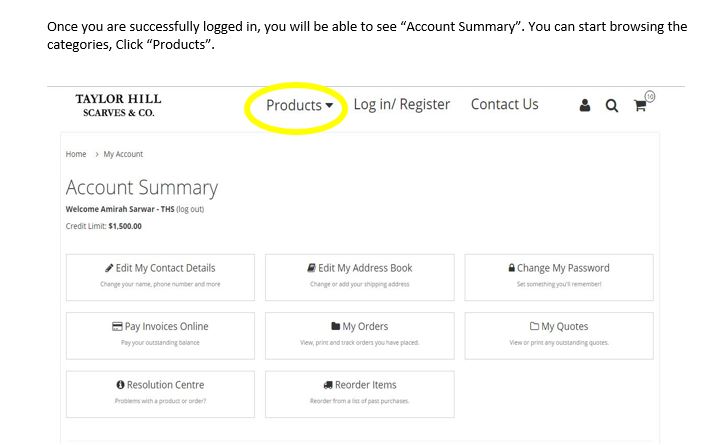Click the truck icon beside Reorder Items
This screenshot has width=713, height=445.
[x=328, y=385]
